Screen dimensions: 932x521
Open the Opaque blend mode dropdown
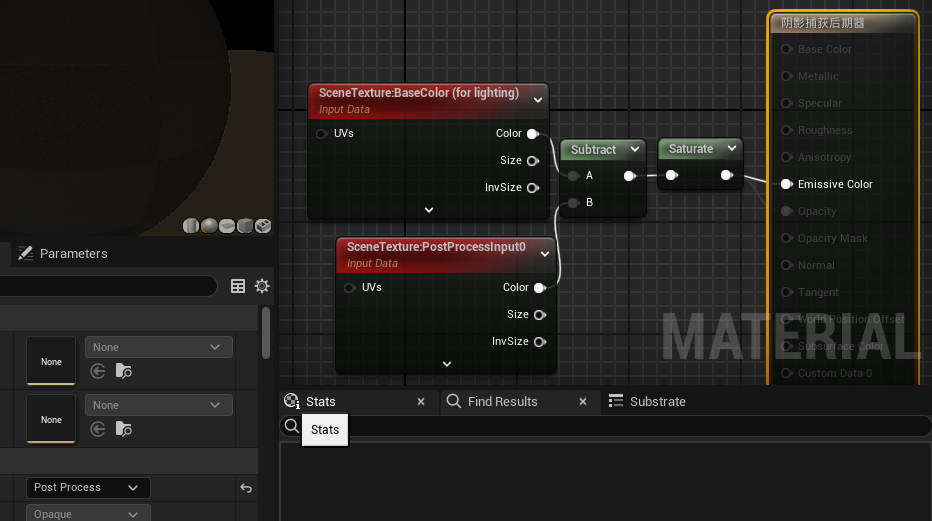pyautogui.click(x=88, y=513)
